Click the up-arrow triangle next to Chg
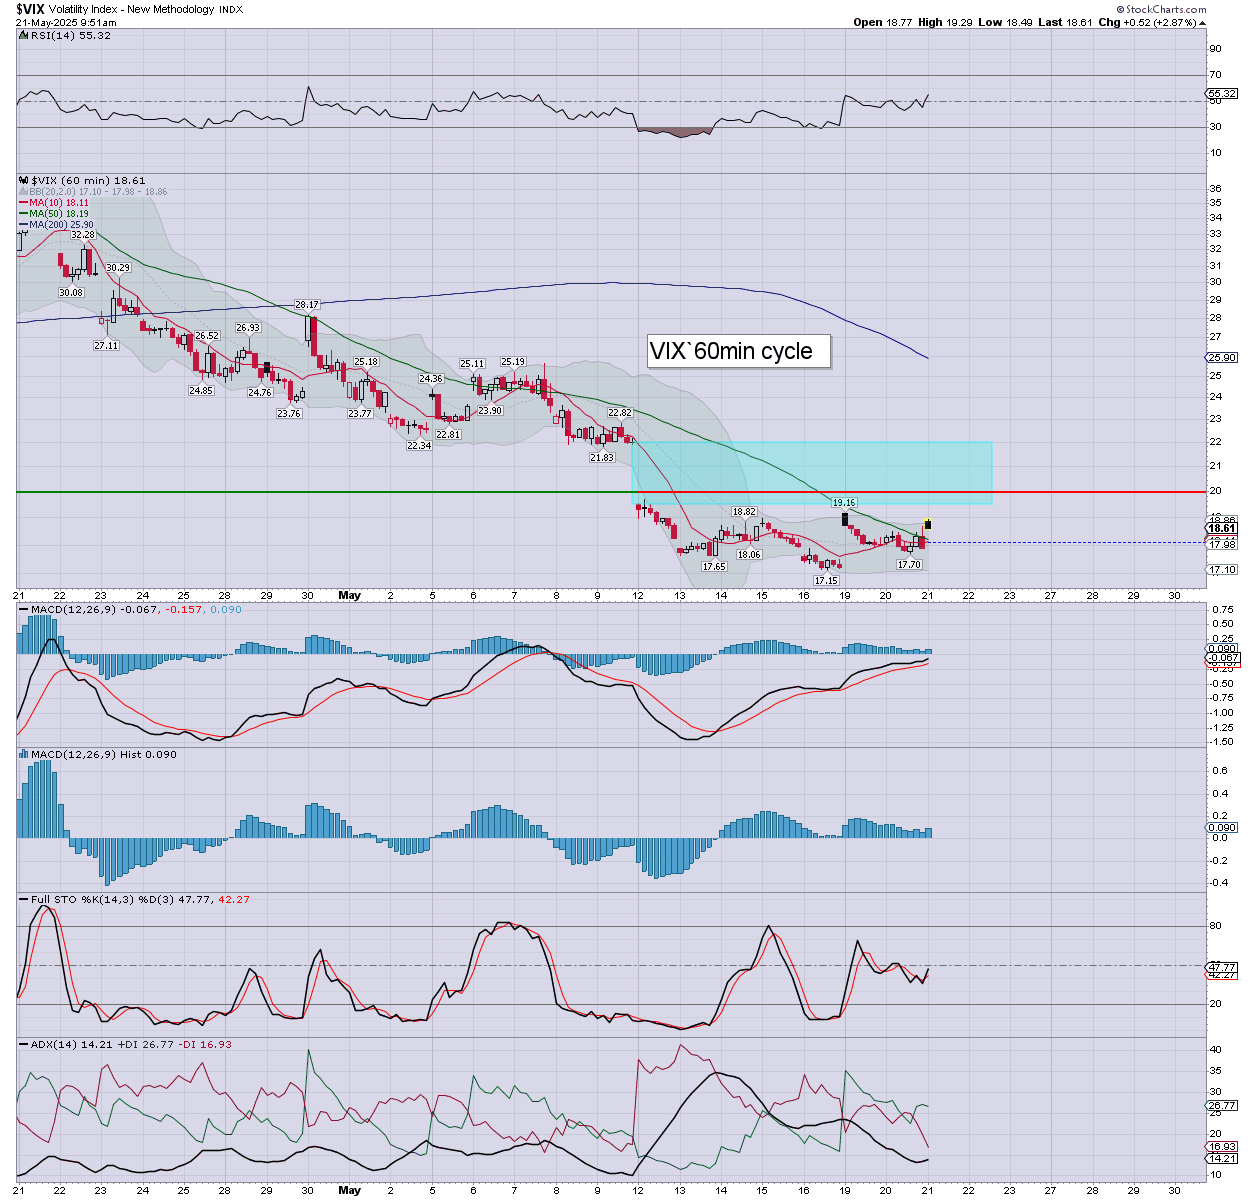Screen dimensions: 1250x1200 tap(1200, 22)
